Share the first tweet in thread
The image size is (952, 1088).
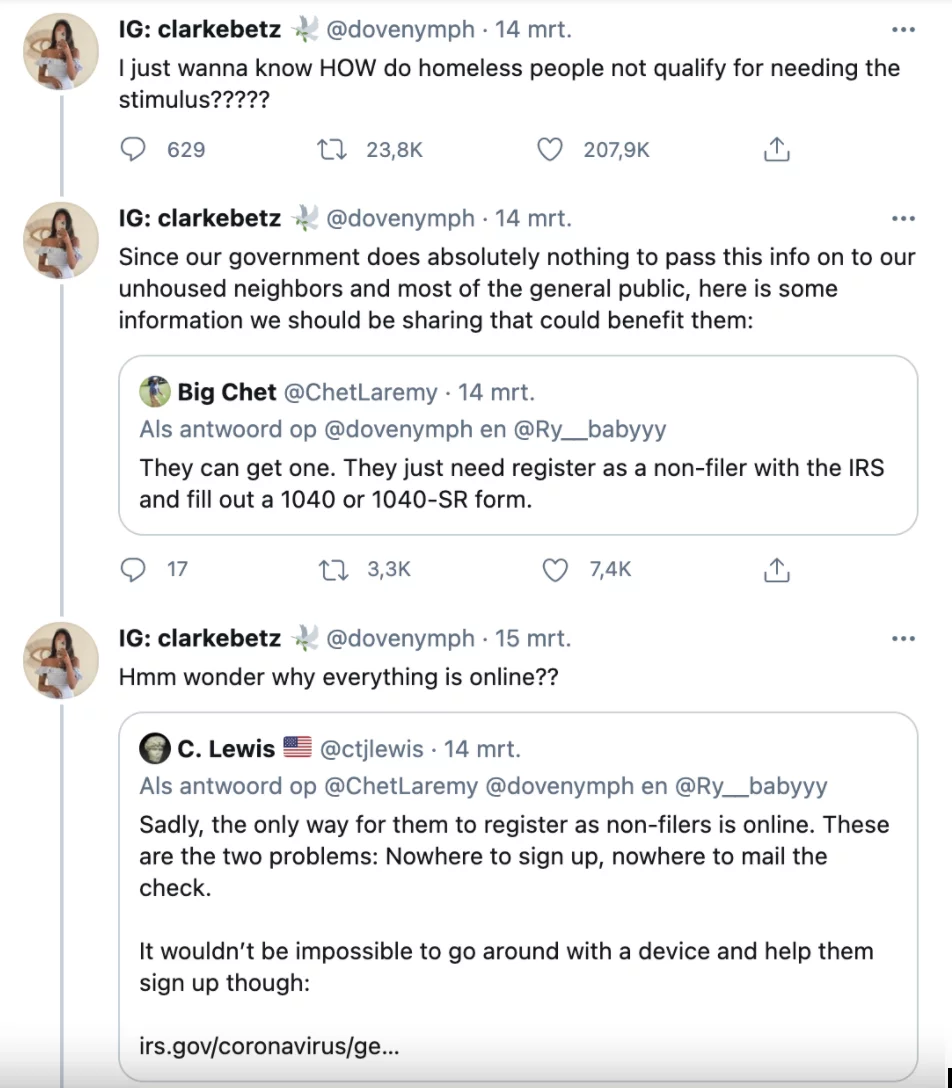click(x=777, y=150)
